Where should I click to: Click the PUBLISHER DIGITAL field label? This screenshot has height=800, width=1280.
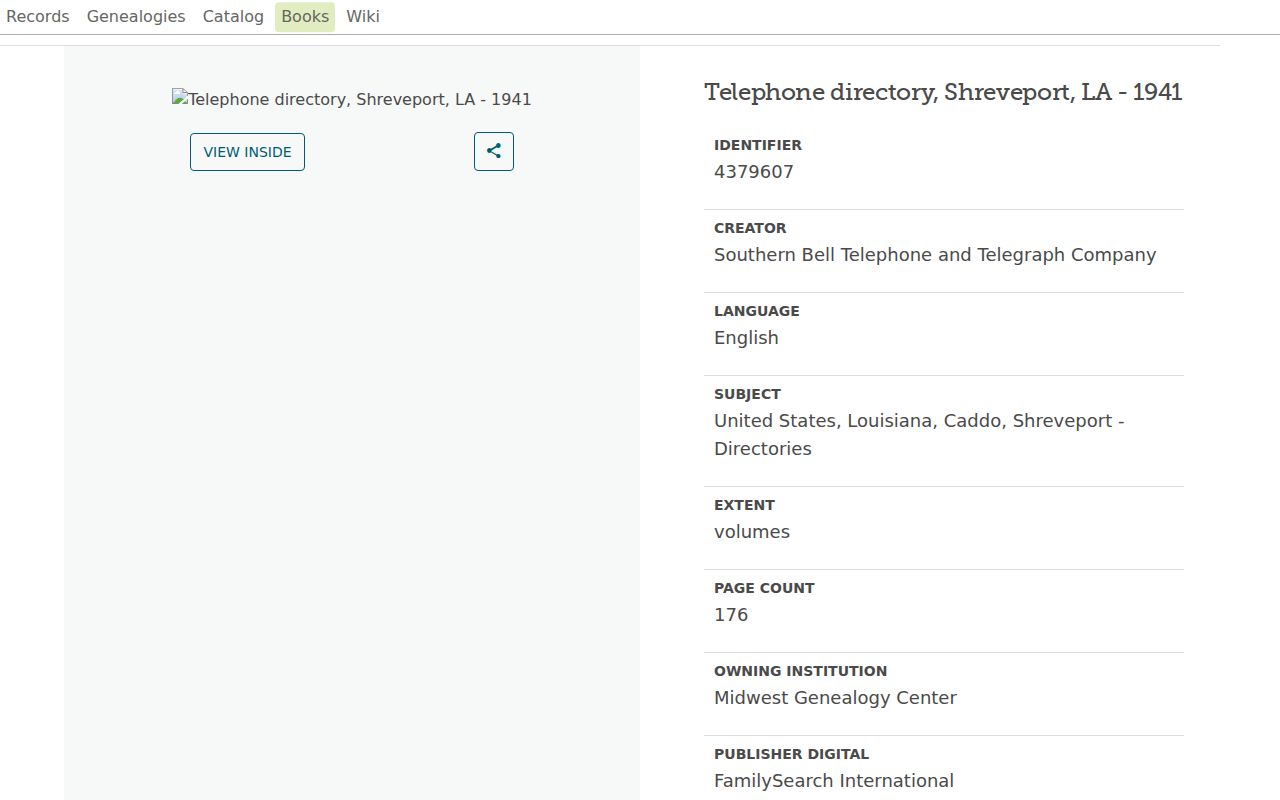pos(792,754)
